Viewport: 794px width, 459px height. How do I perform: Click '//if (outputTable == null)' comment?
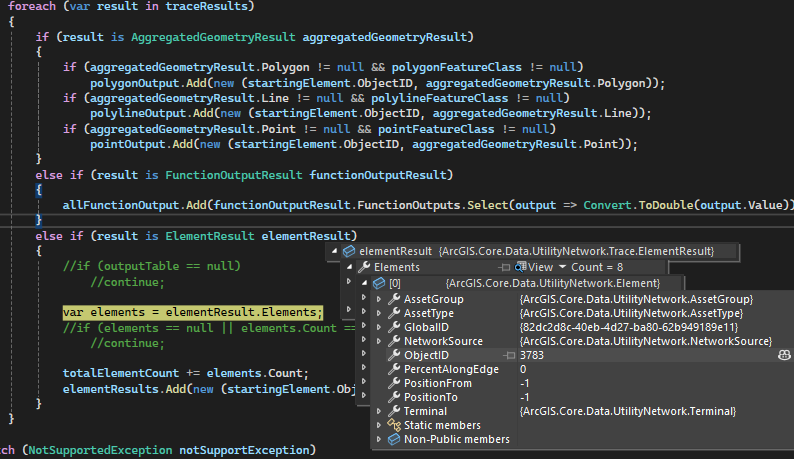click(x=151, y=266)
